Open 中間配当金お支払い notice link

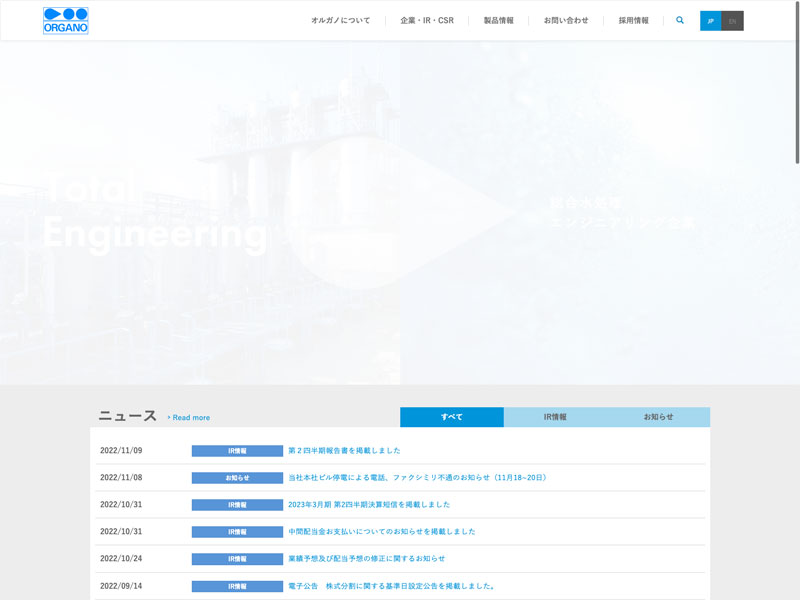point(381,532)
